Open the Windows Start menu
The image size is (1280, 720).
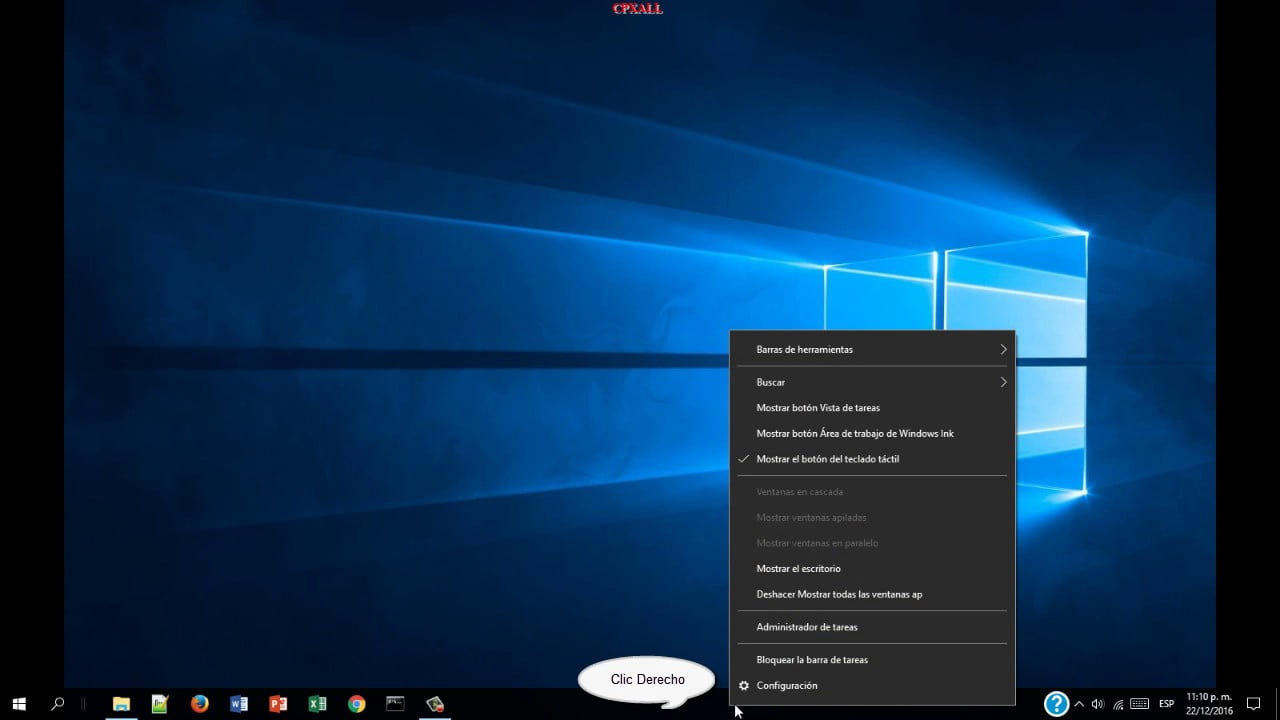19,704
